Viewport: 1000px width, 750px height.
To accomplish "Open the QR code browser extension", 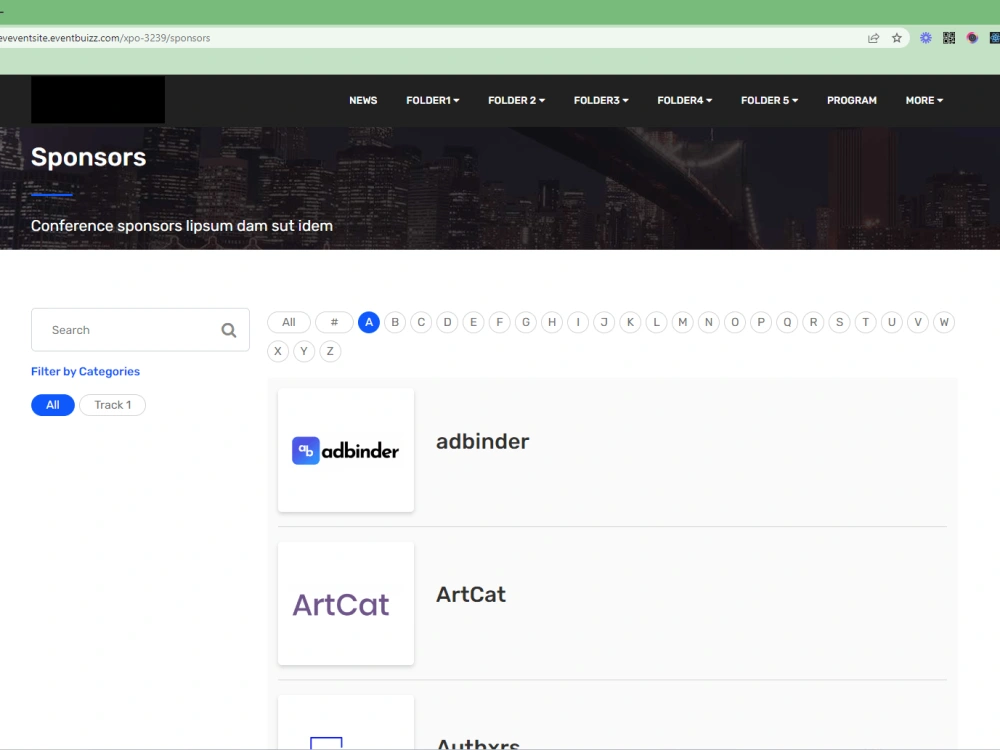I will coord(949,38).
